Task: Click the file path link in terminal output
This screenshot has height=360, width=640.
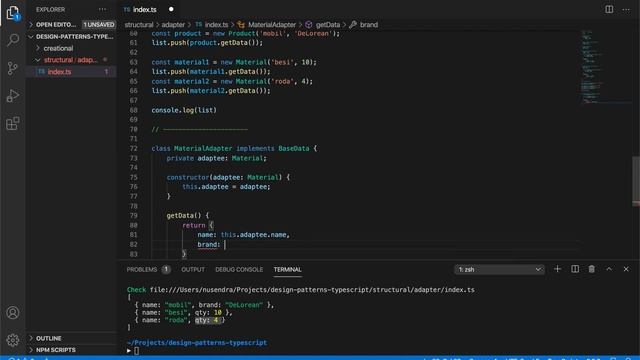Action: (312, 290)
